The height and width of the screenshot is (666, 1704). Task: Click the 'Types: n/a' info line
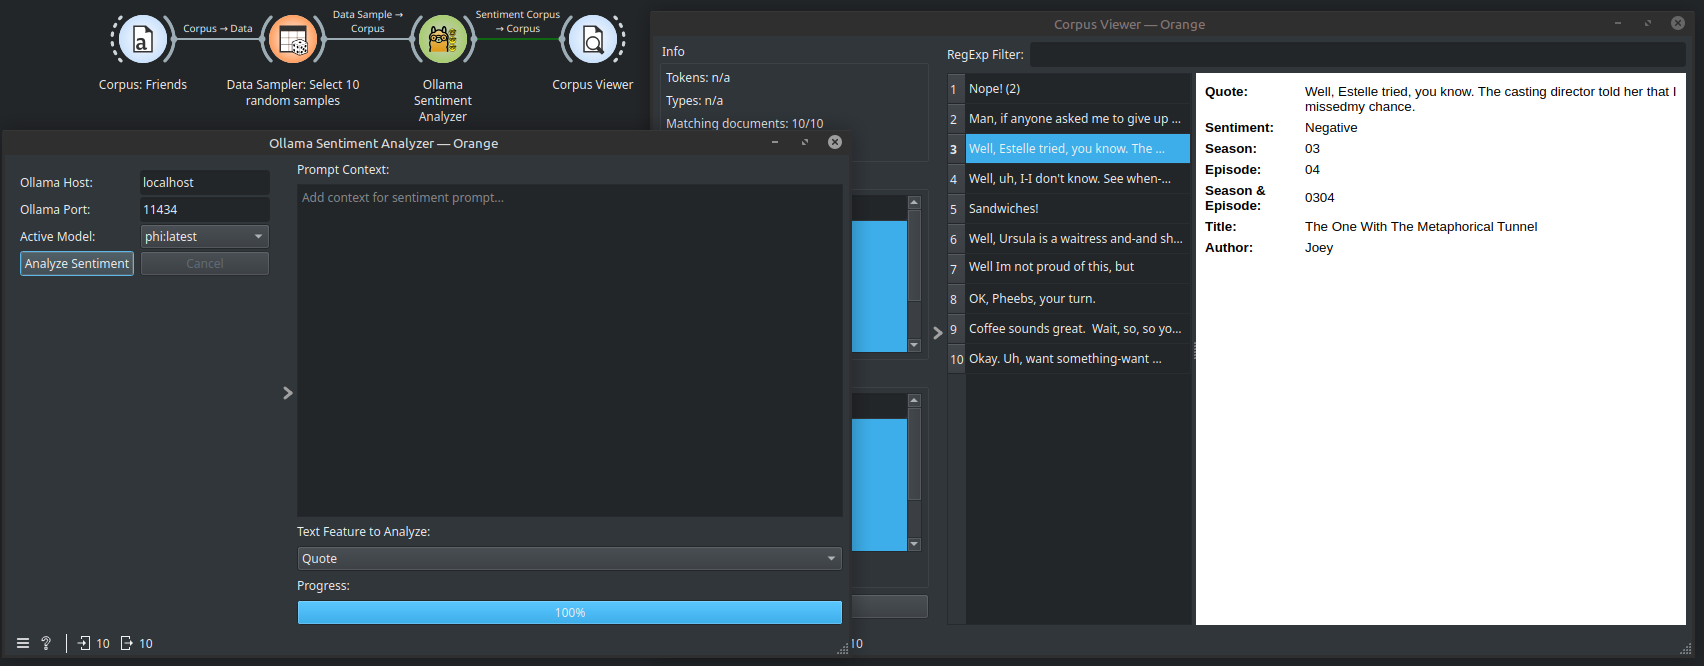(694, 101)
